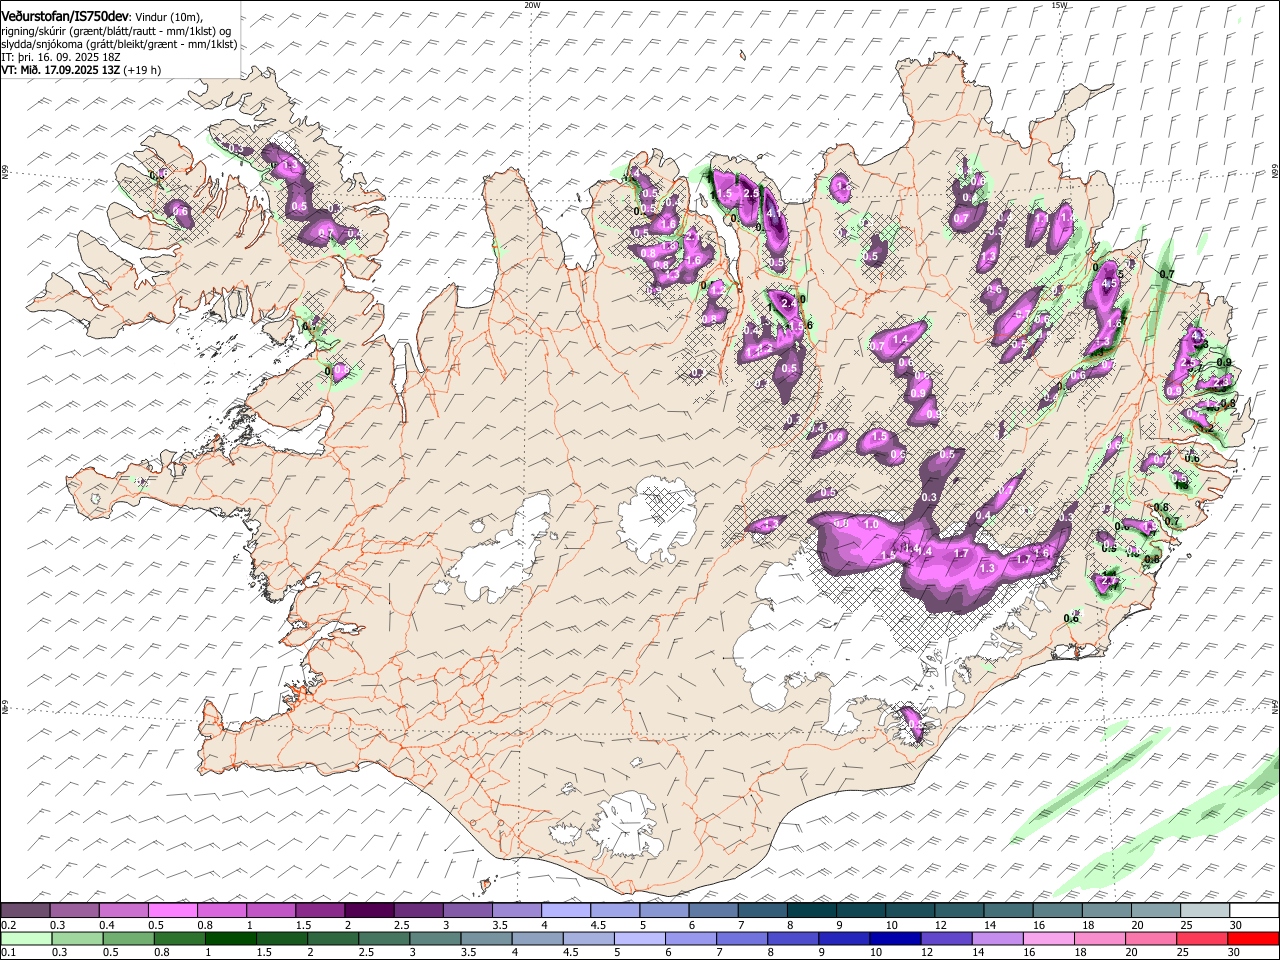Select bottom legend row pink swatch labeled 18
This screenshot has height=960, width=1280.
1099,938
